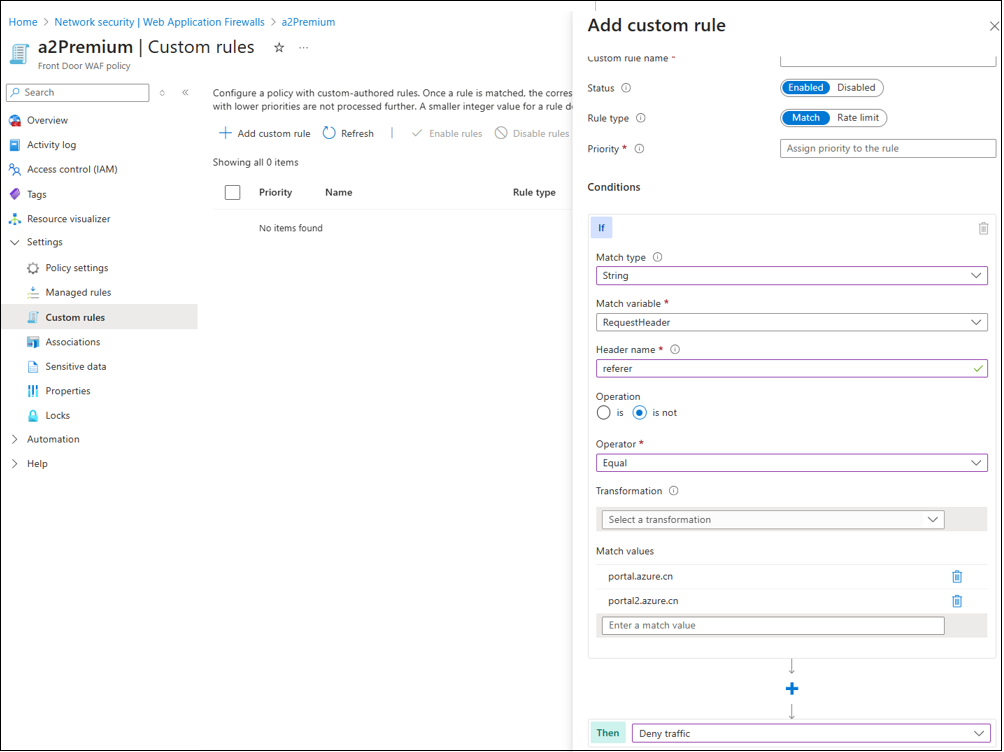
Task: Click the info icon beside Priority
Action: (639, 149)
